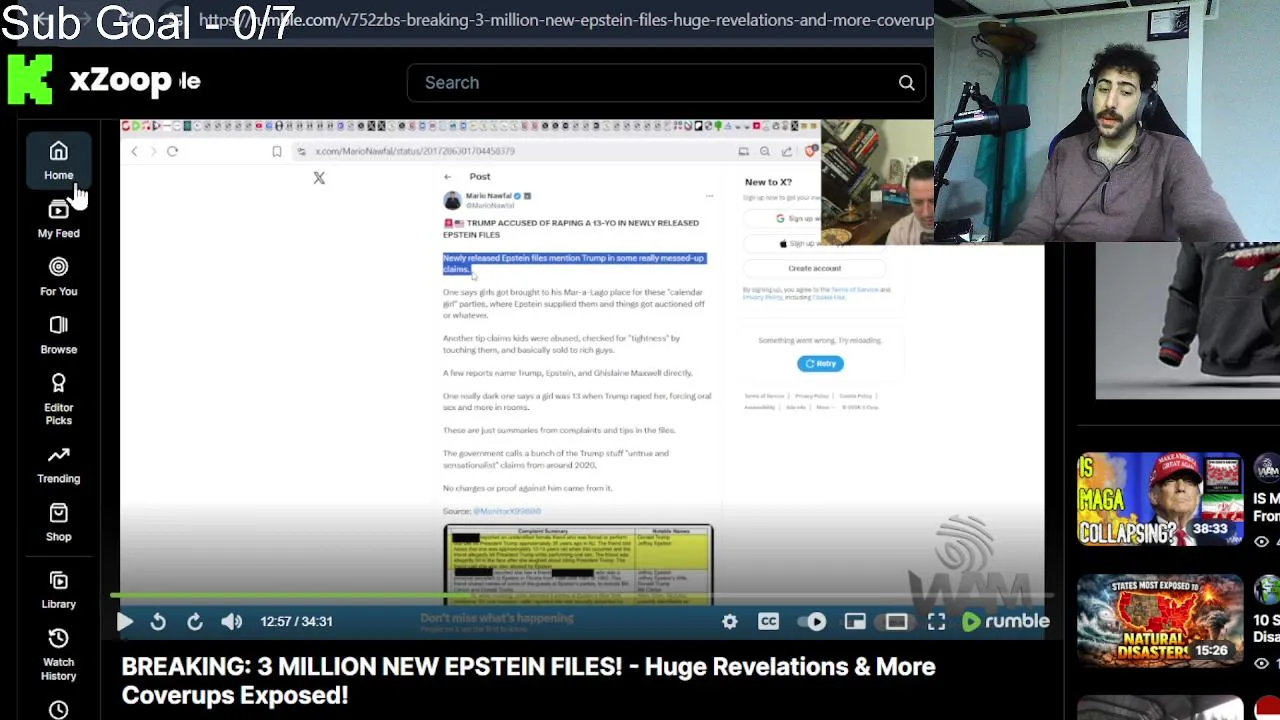
Task: Open the Home sidebar item
Action: pyautogui.click(x=58, y=161)
